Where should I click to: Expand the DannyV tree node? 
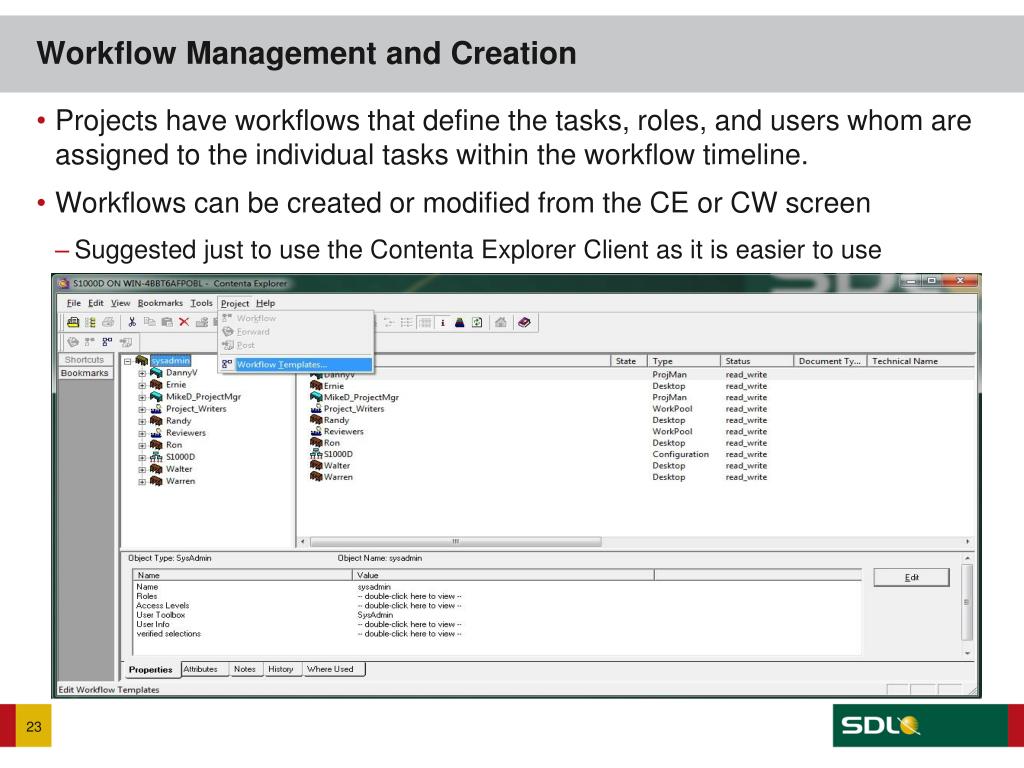point(142,374)
